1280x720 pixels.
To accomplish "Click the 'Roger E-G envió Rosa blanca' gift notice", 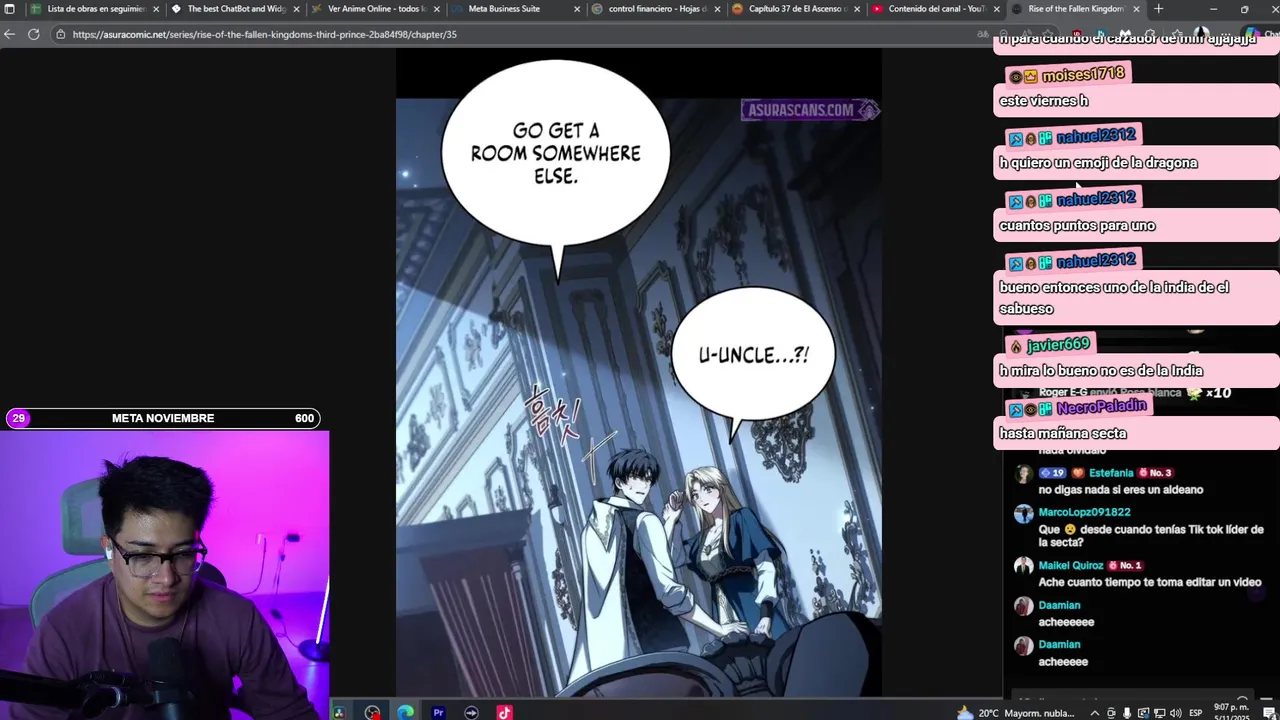I will click(x=1135, y=393).
